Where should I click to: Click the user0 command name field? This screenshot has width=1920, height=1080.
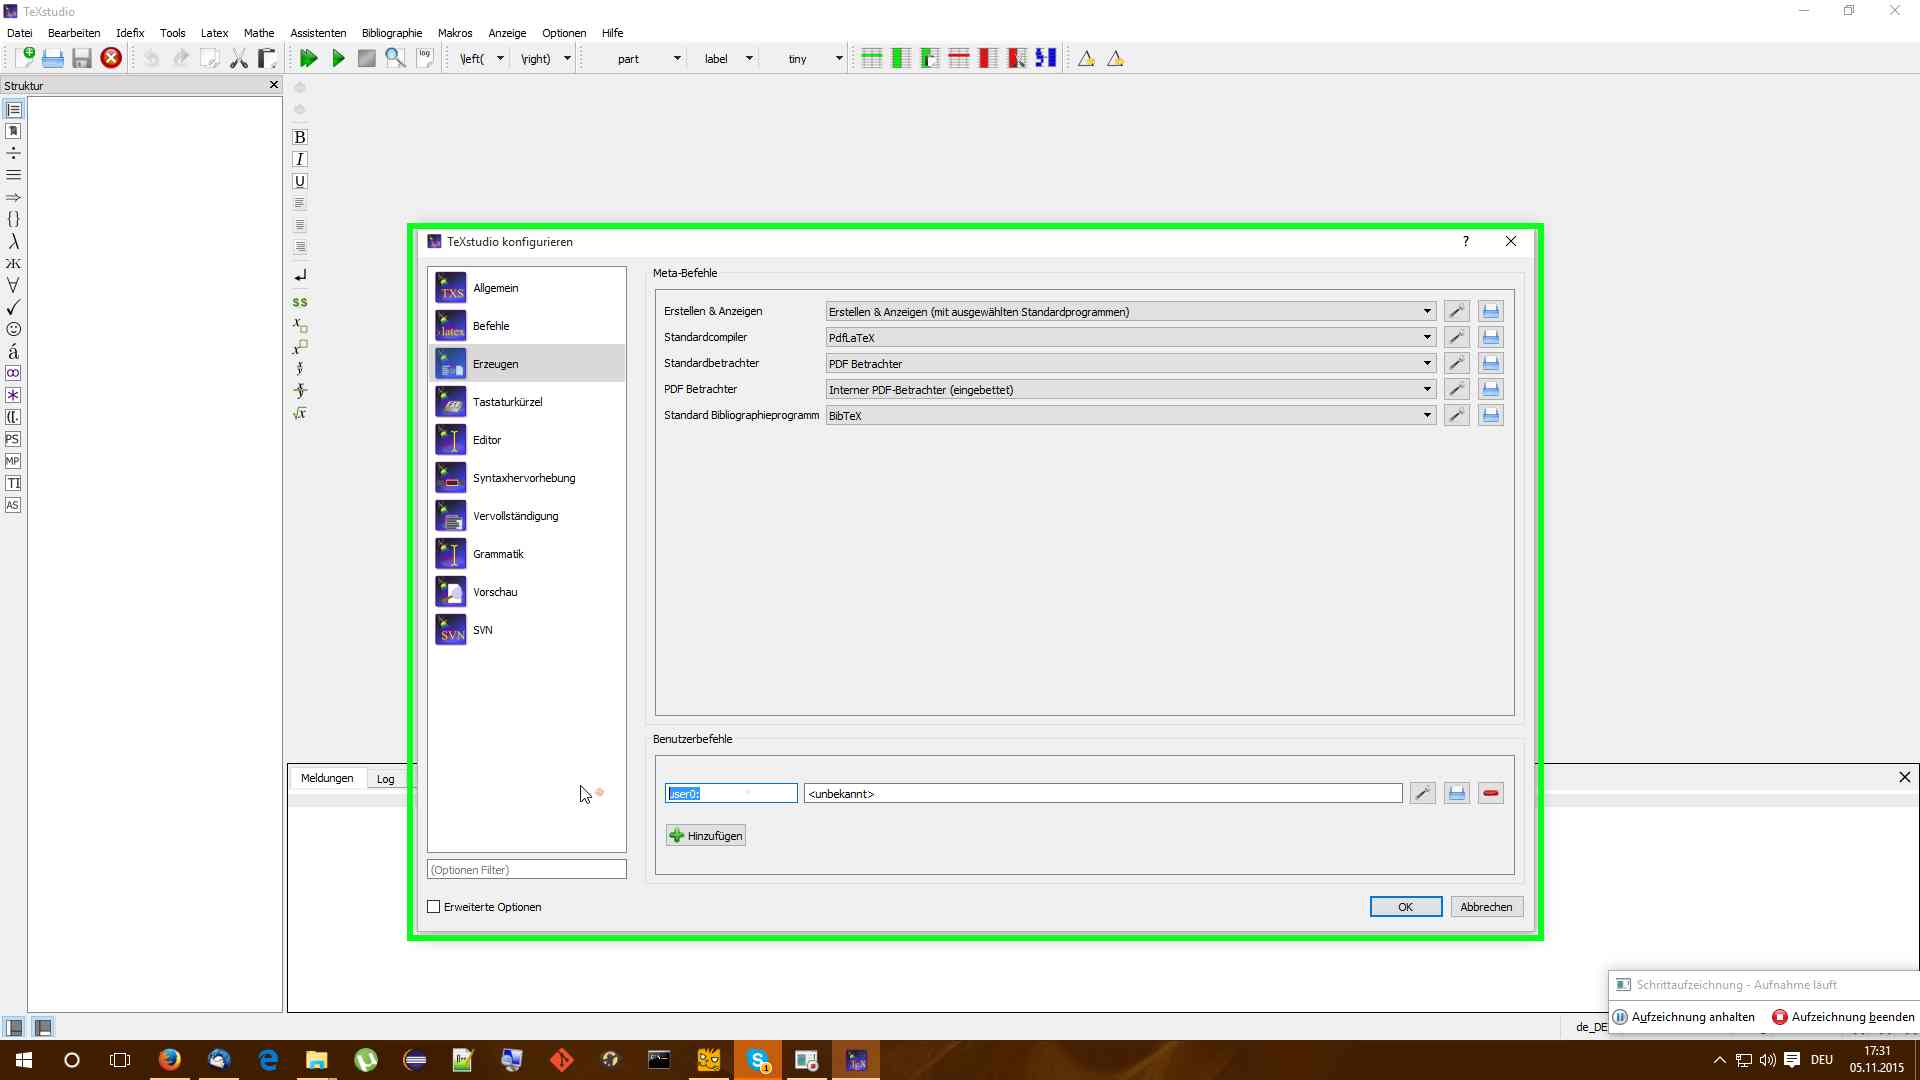(731, 793)
